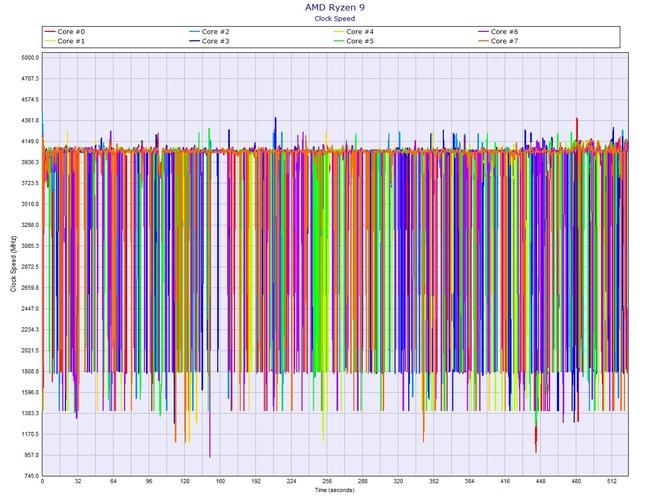Click the Core #3 legend label
670x502 pixels.
point(215,41)
